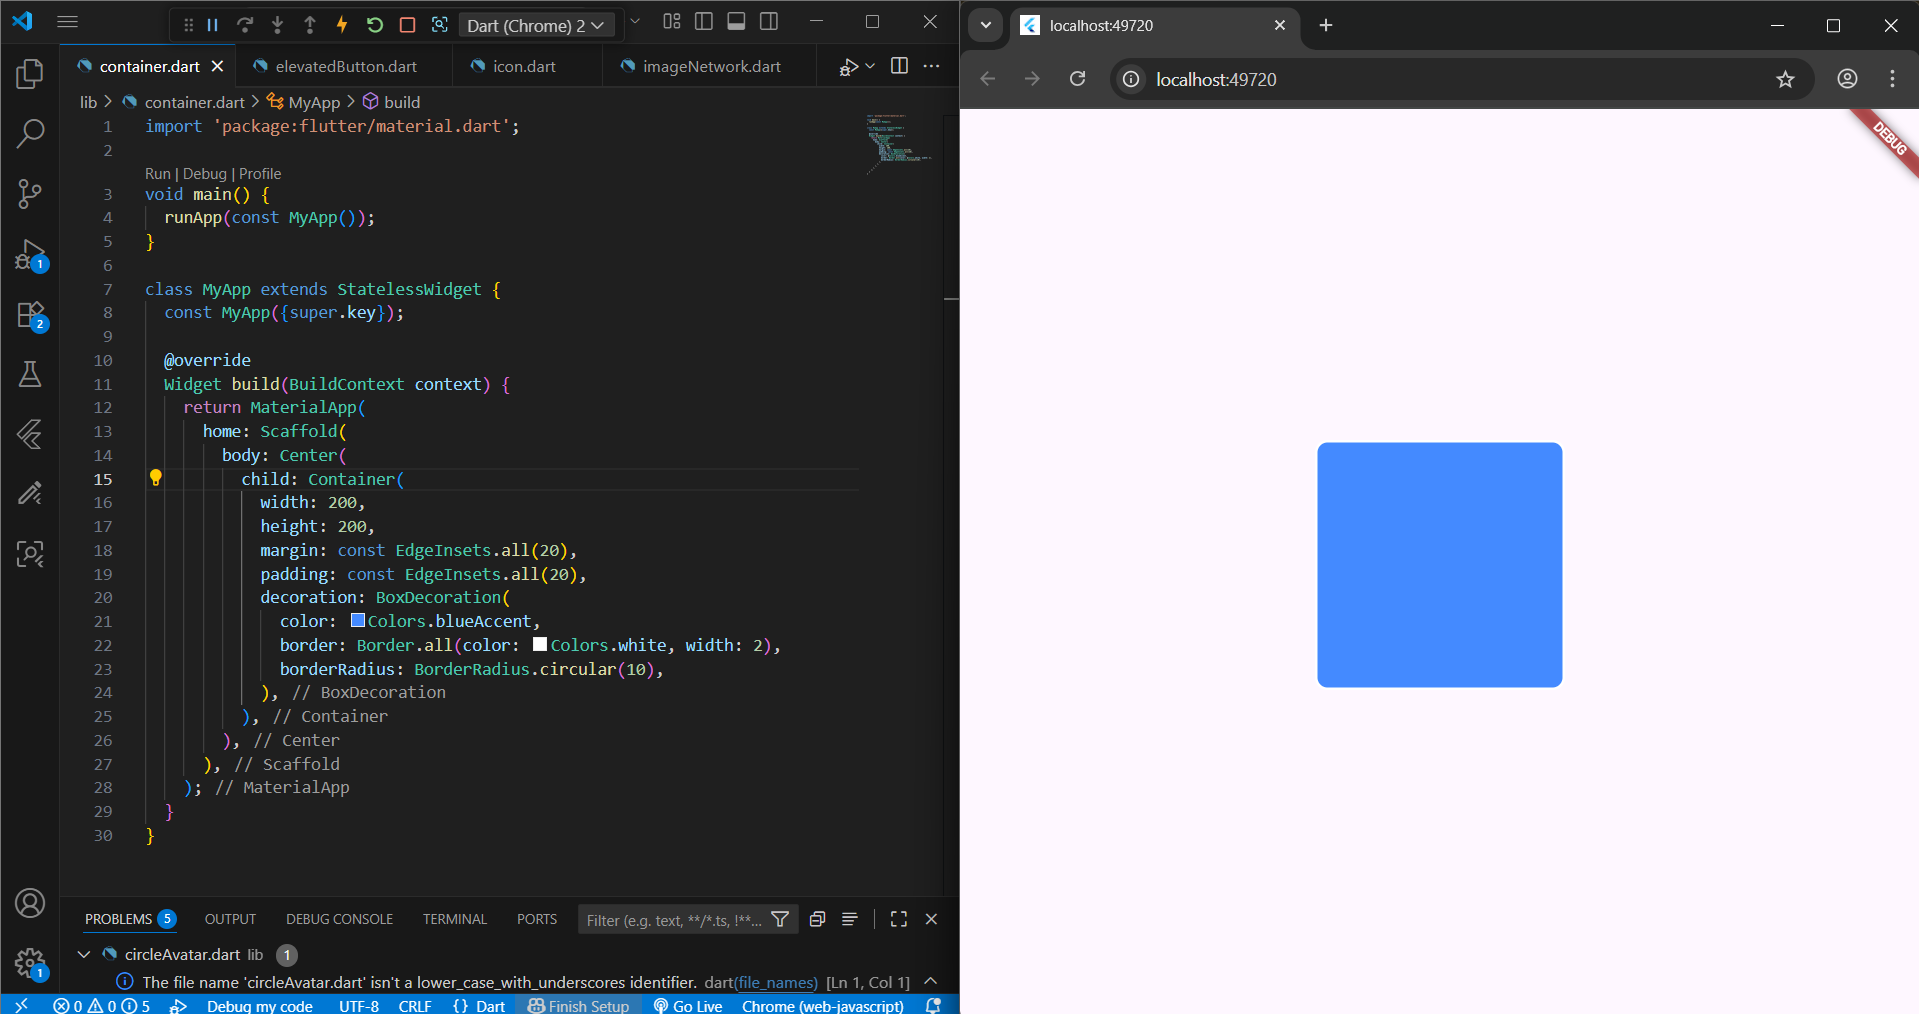Click the blueAccent color swatch
This screenshot has height=1014, width=1919.
pos(358,621)
